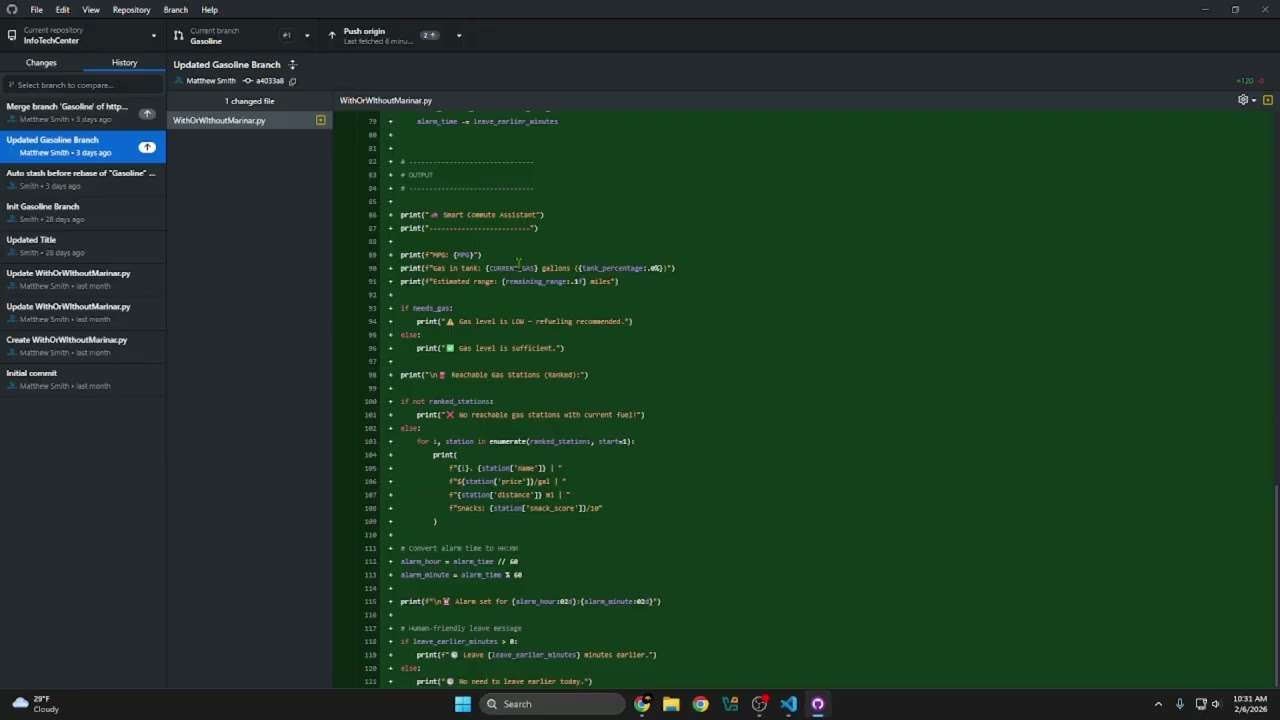This screenshot has height=720, width=1280.
Task: Open the Edit menu
Action: 62,10
